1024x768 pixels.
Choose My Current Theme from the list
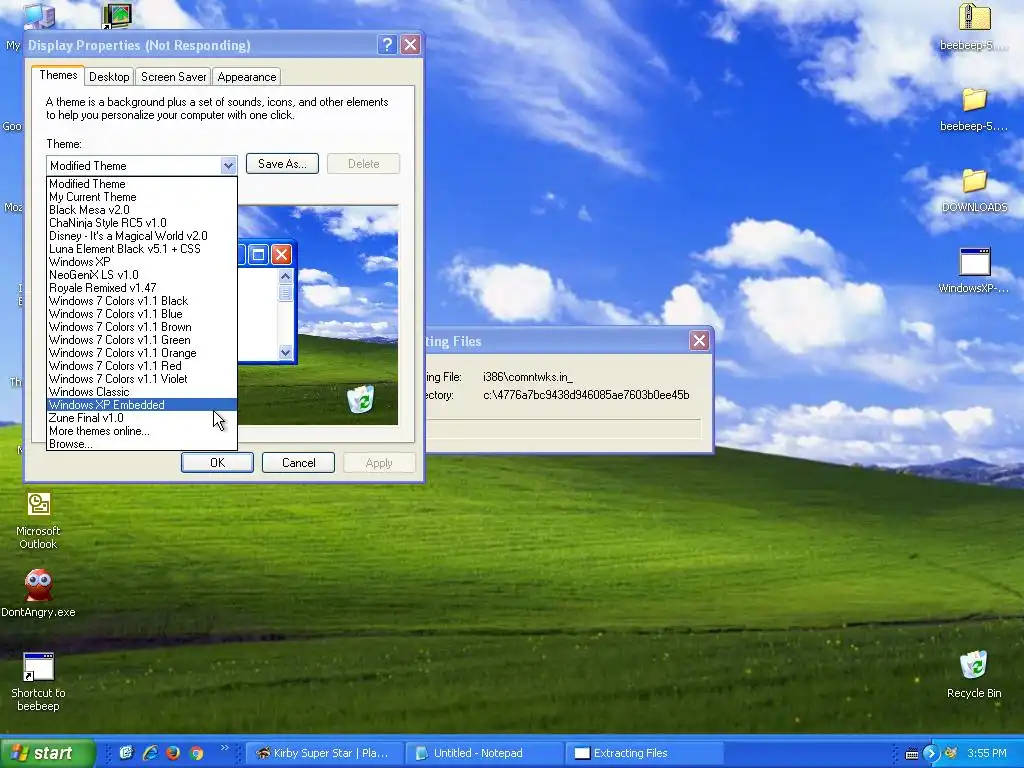point(142,197)
